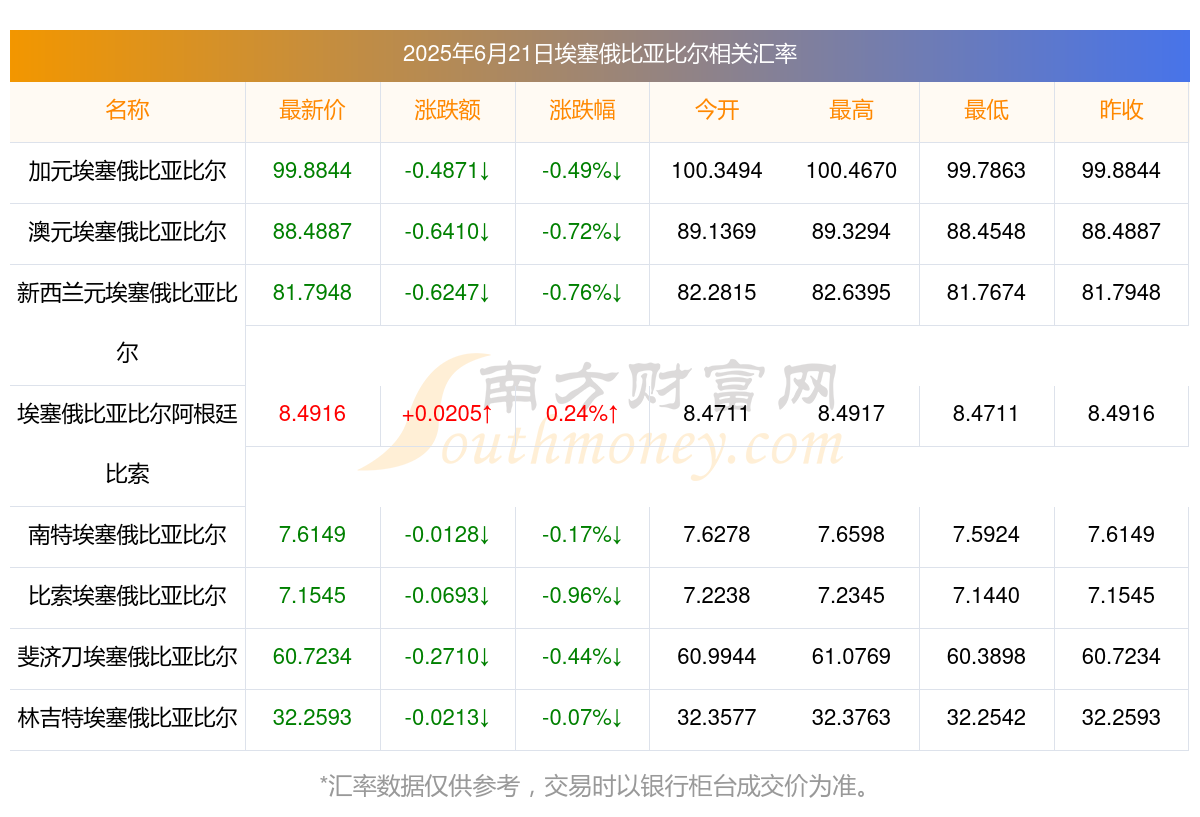Click the latest price 32.2593 in green
This screenshot has height=817, width=1200.
point(312,718)
